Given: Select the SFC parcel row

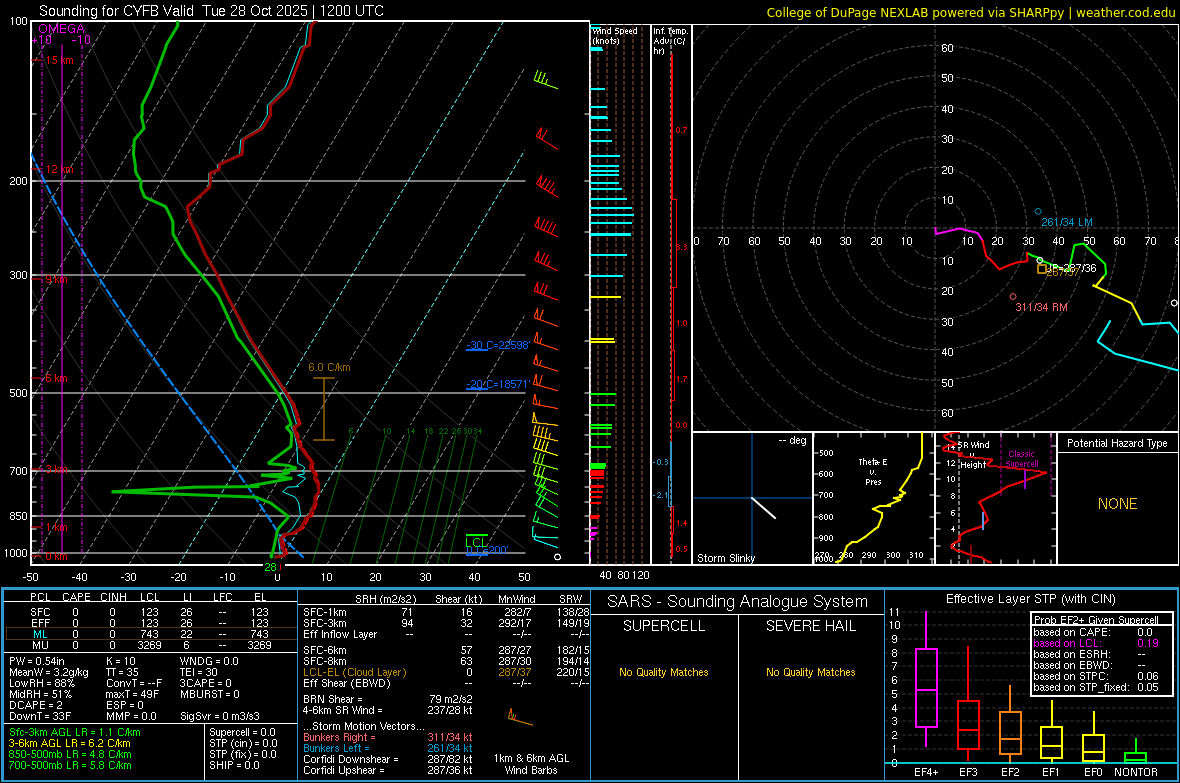Looking at the screenshot, I should pyautogui.click(x=149, y=612).
